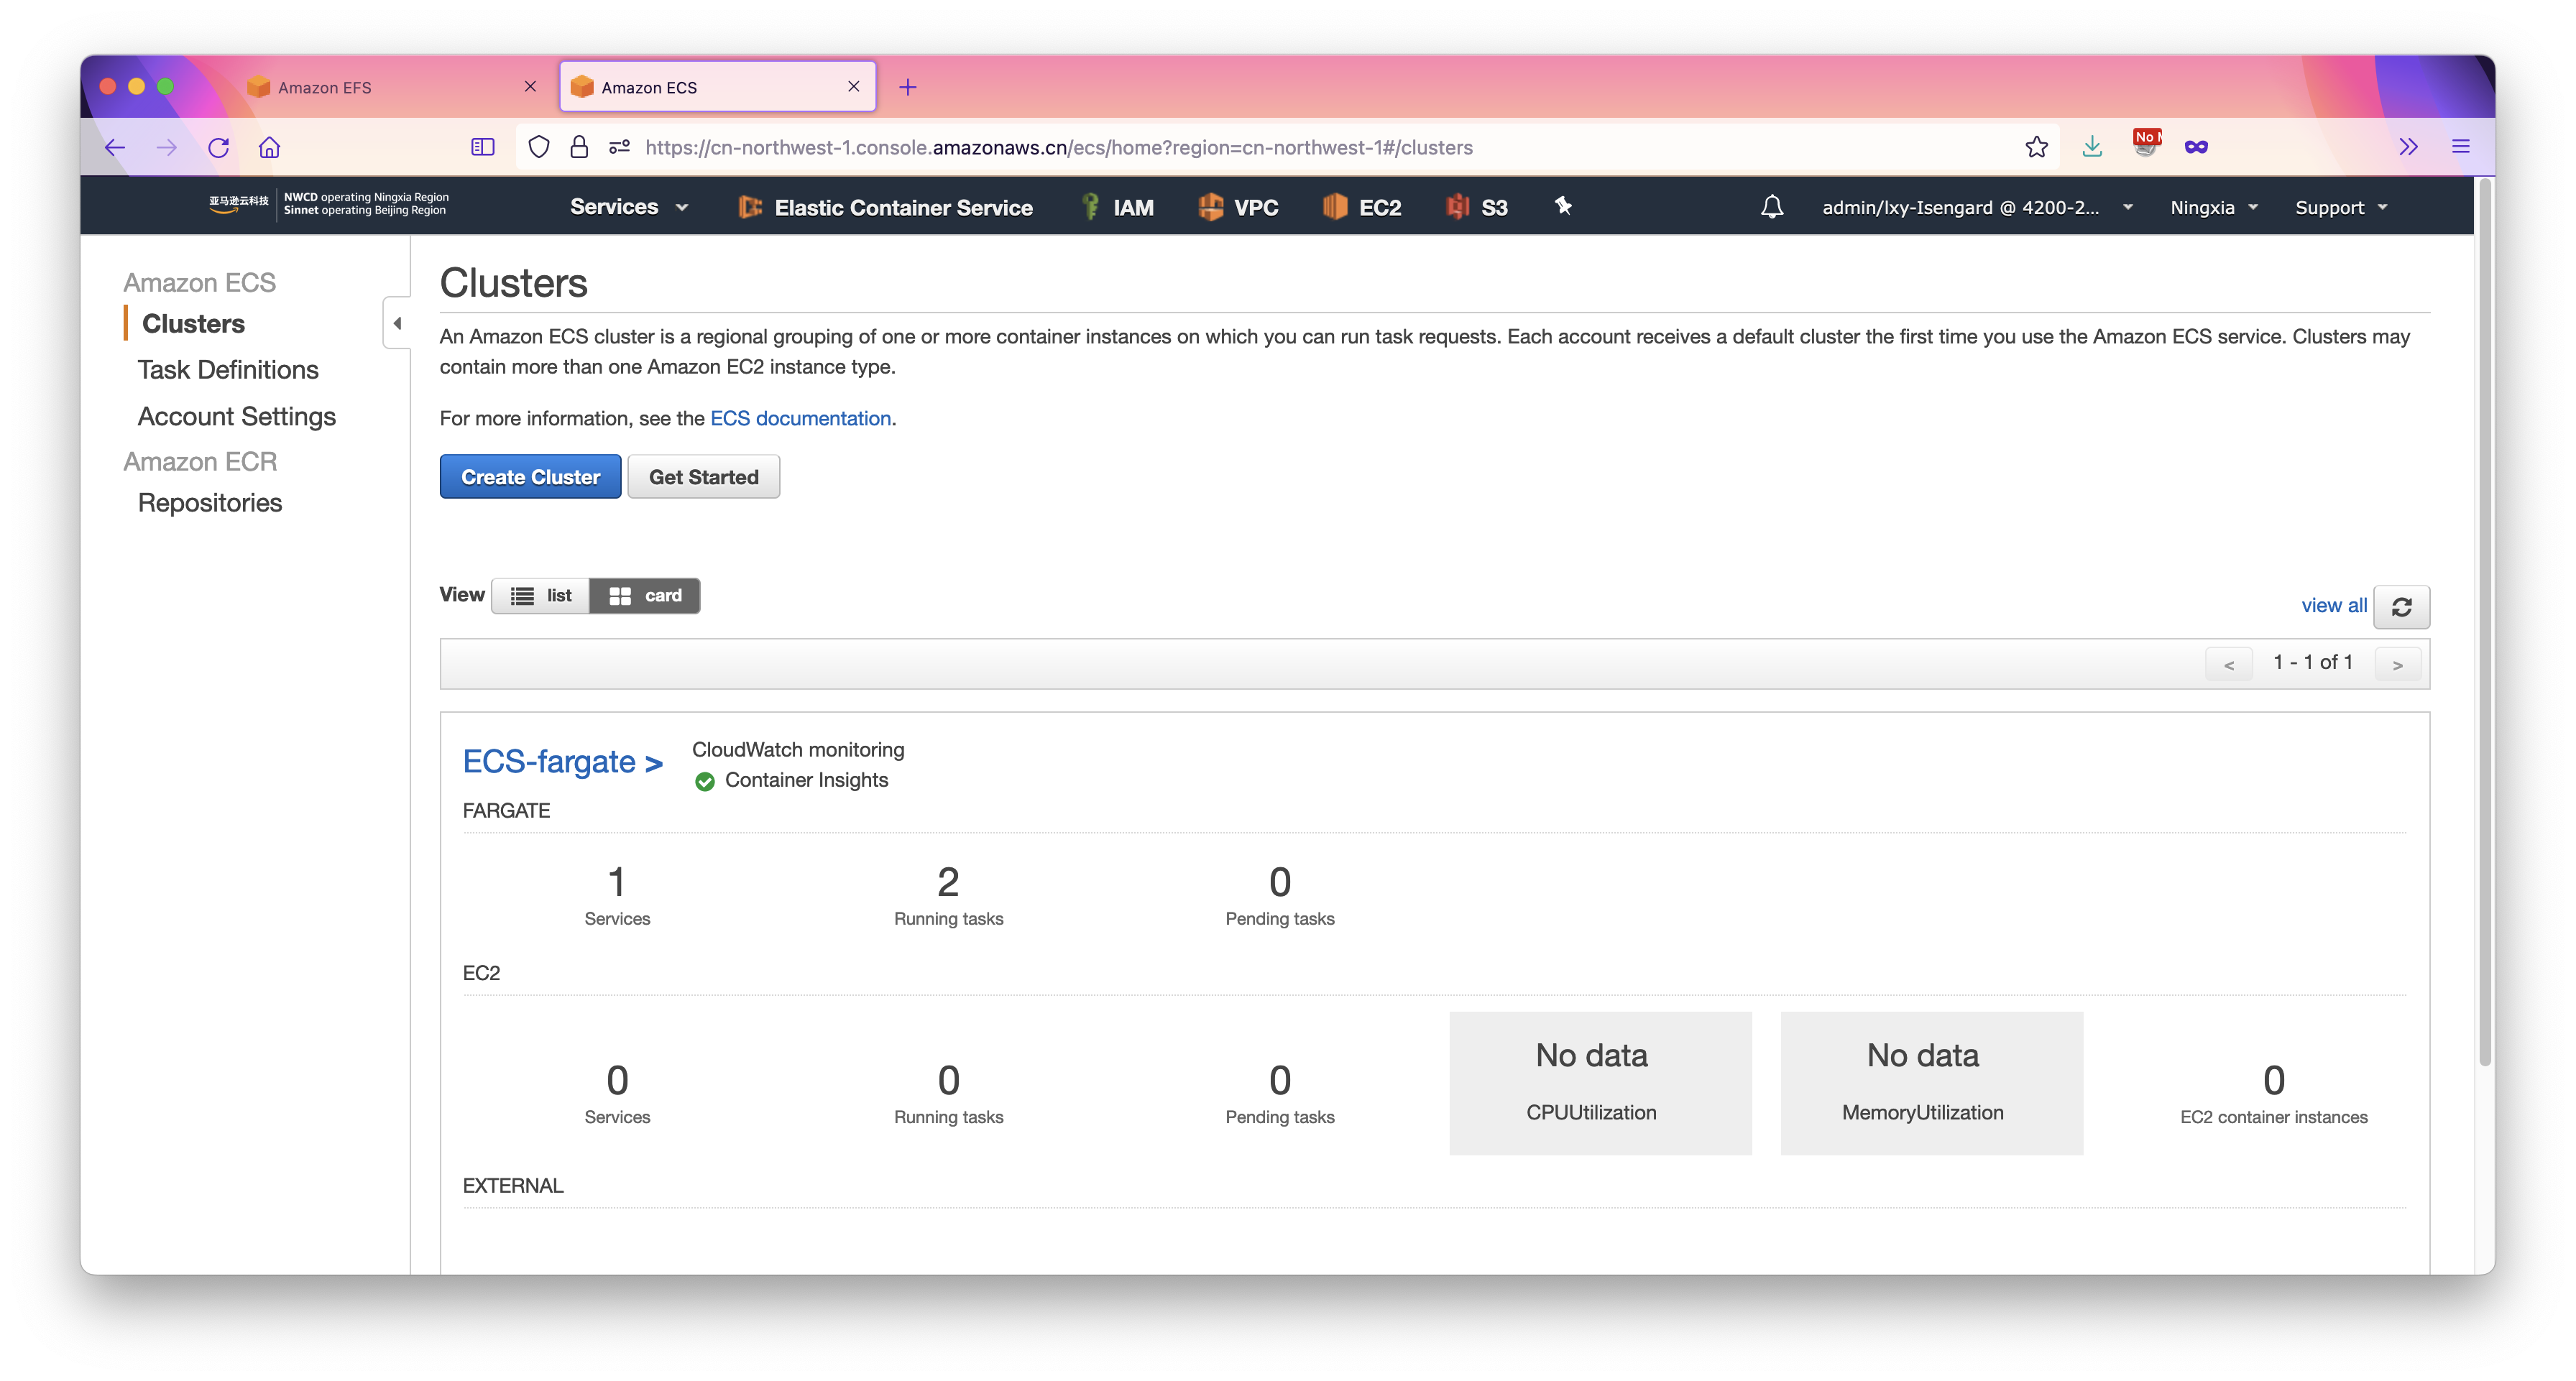Image resolution: width=2576 pixels, height=1381 pixels.
Task: Click the browser forward arrow
Action: pyautogui.click(x=167, y=147)
